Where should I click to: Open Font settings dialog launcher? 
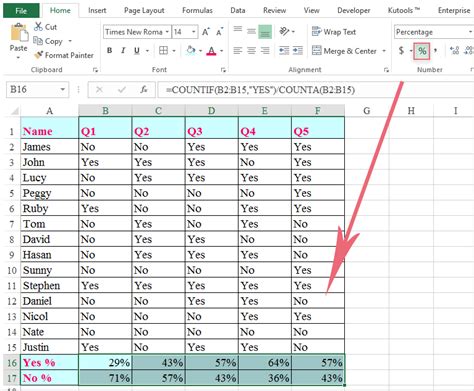click(x=223, y=70)
